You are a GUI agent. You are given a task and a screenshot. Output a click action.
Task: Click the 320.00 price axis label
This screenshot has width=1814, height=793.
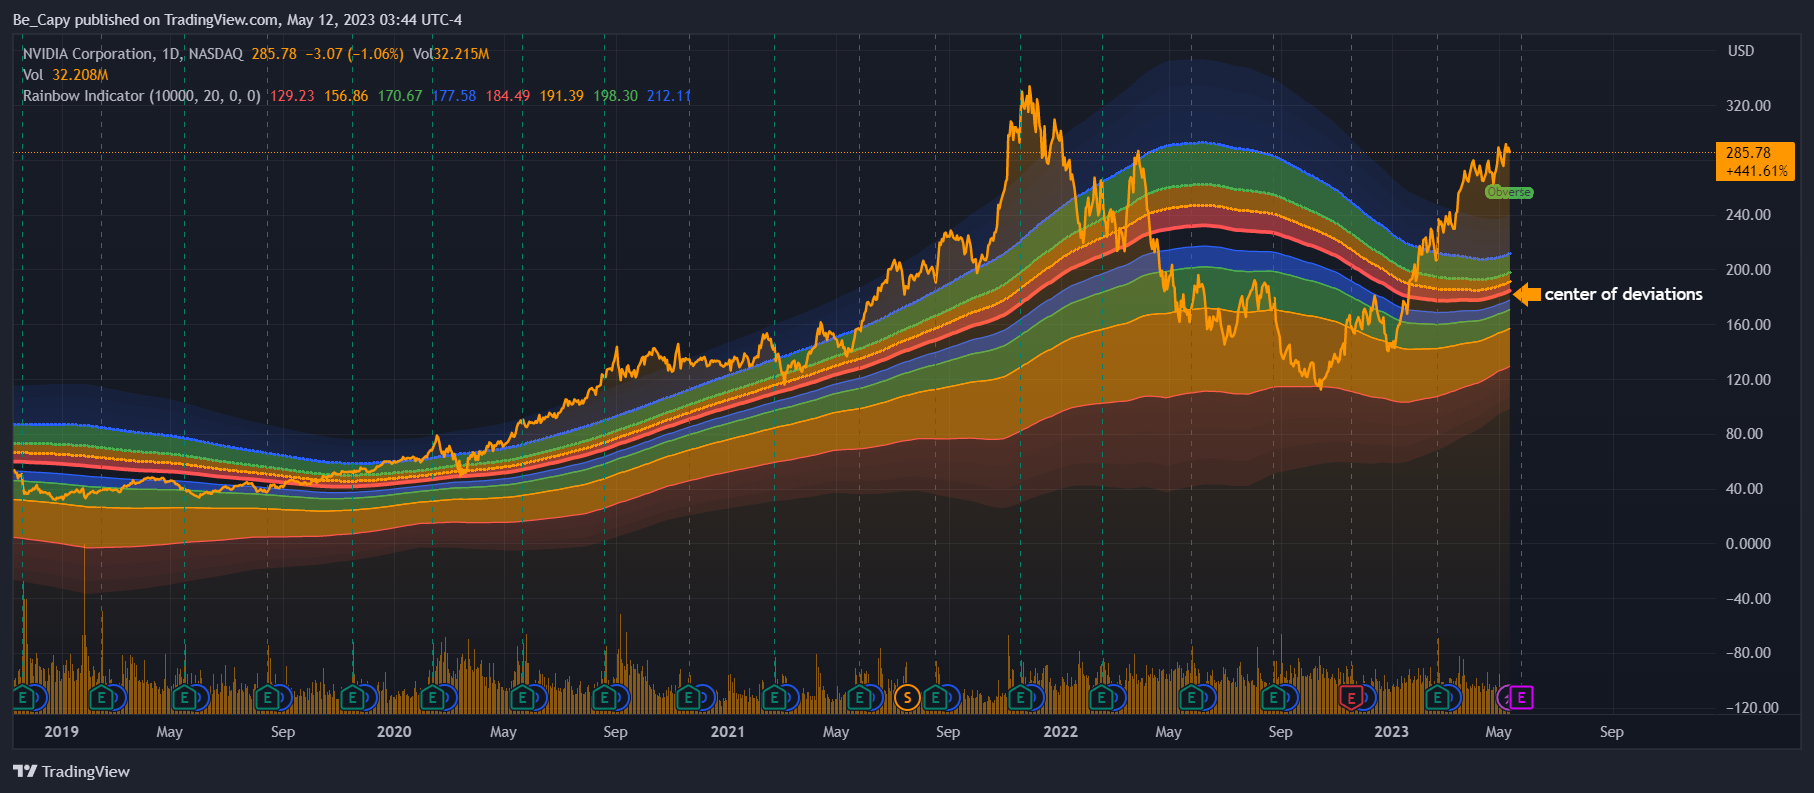pos(1748,106)
